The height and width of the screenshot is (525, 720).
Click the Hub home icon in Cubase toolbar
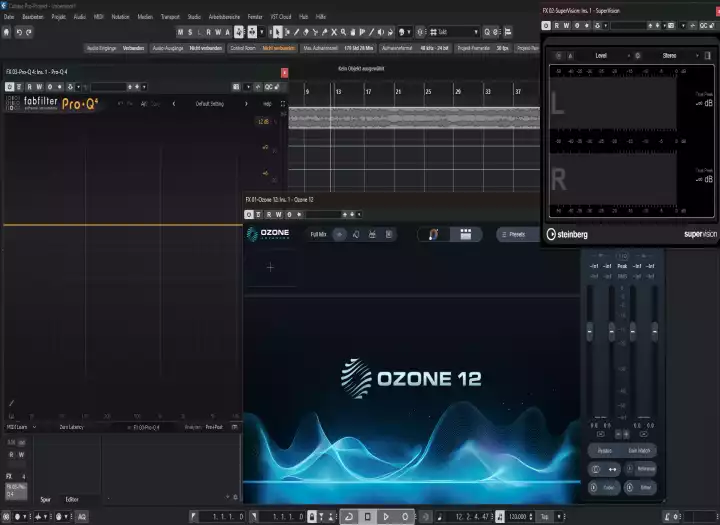tap(6, 32)
